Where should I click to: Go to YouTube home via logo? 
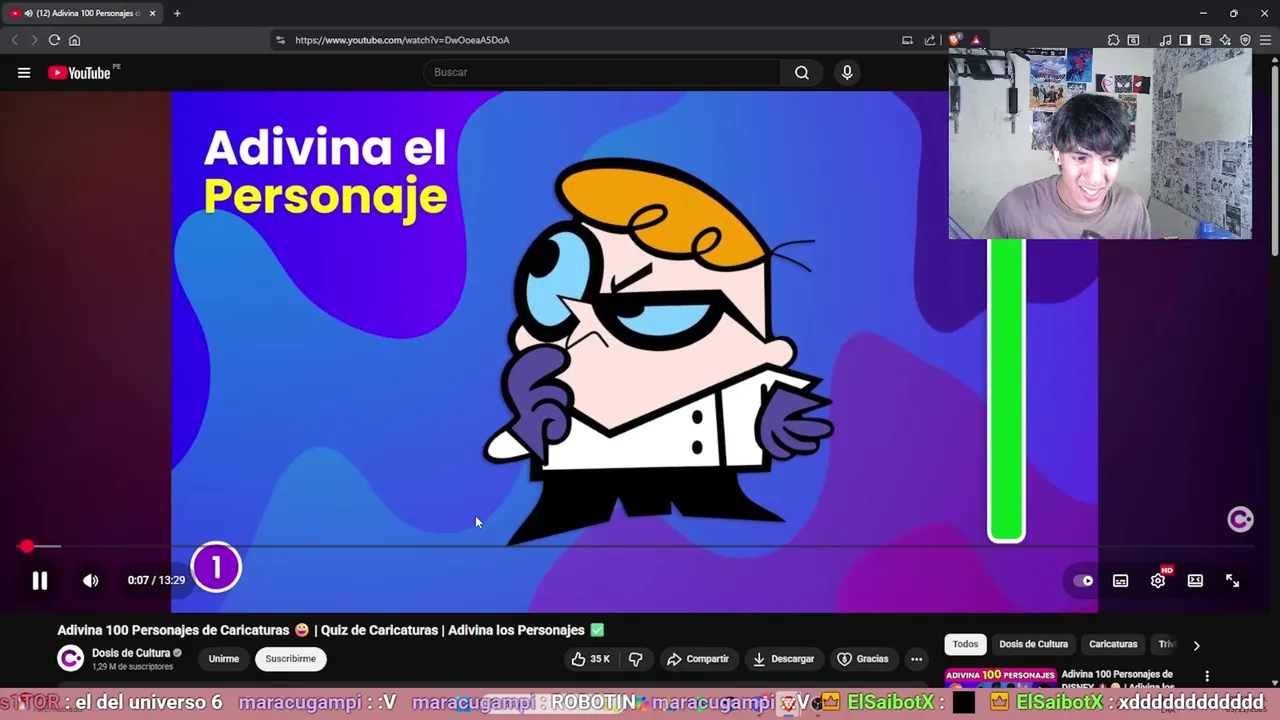tap(81, 72)
